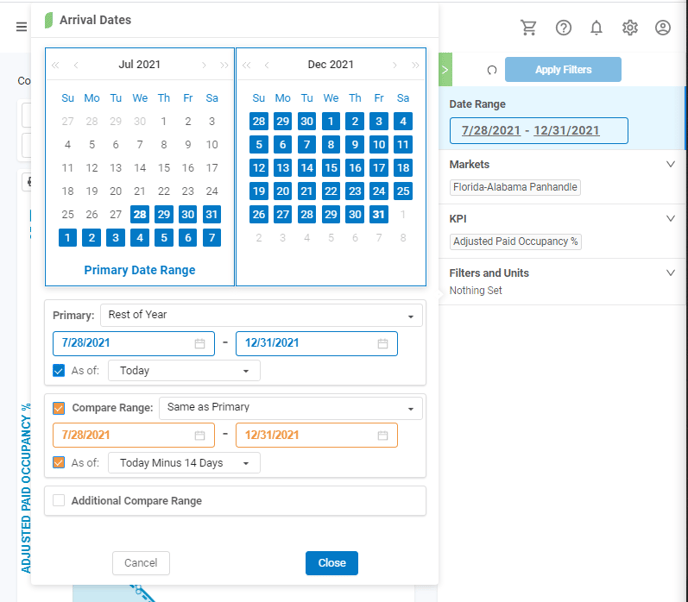Viewport: 688px width, 602px height.
Task: Open the help question mark icon
Action: 563,28
